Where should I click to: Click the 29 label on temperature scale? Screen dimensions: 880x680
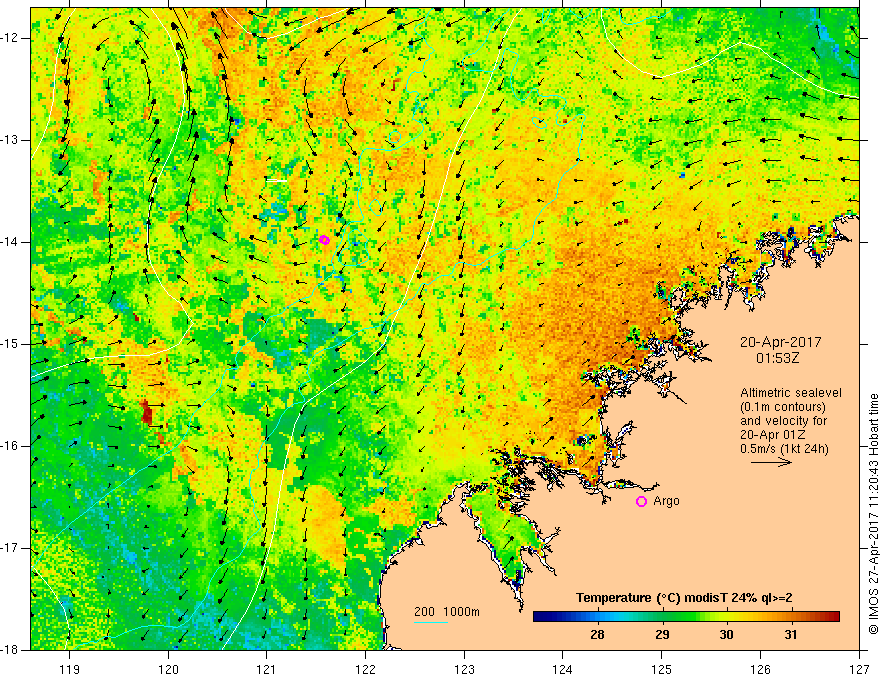pyautogui.click(x=662, y=635)
